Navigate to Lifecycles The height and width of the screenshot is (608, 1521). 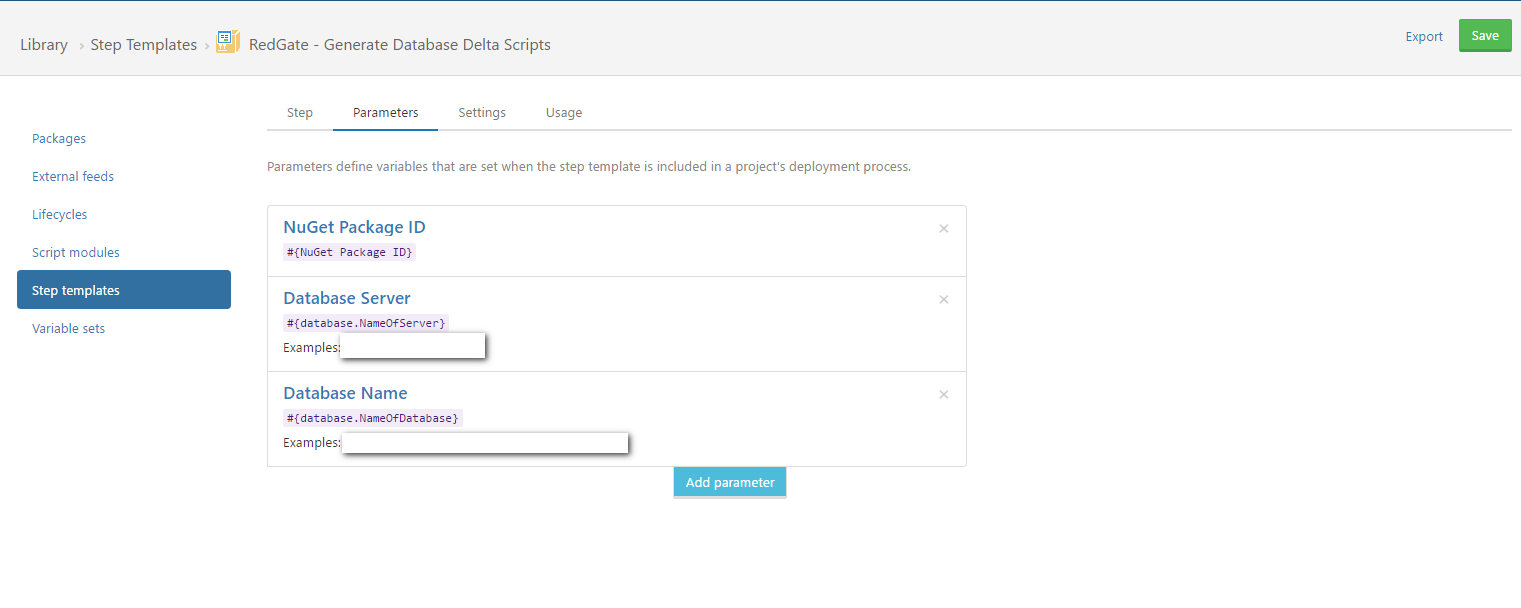point(59,215)
